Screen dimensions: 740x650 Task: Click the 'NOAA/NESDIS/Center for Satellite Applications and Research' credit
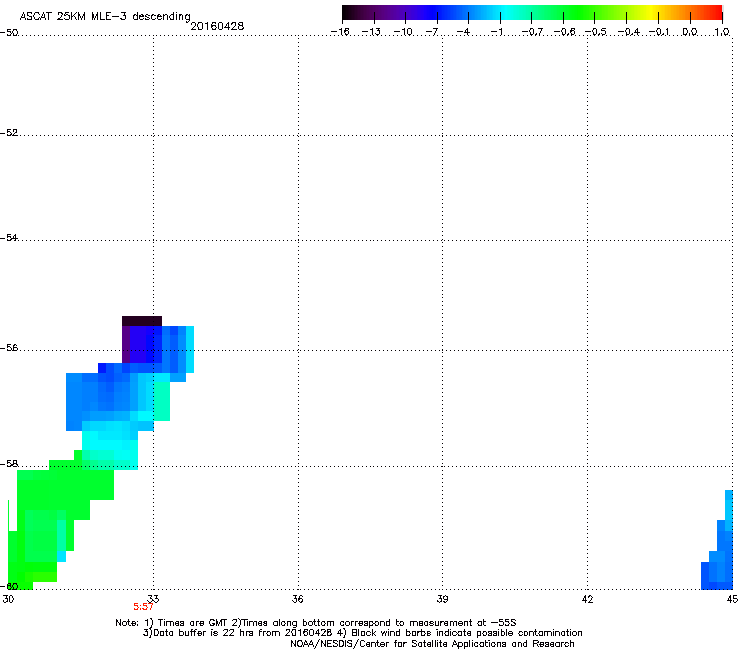(x=432, y=644)
